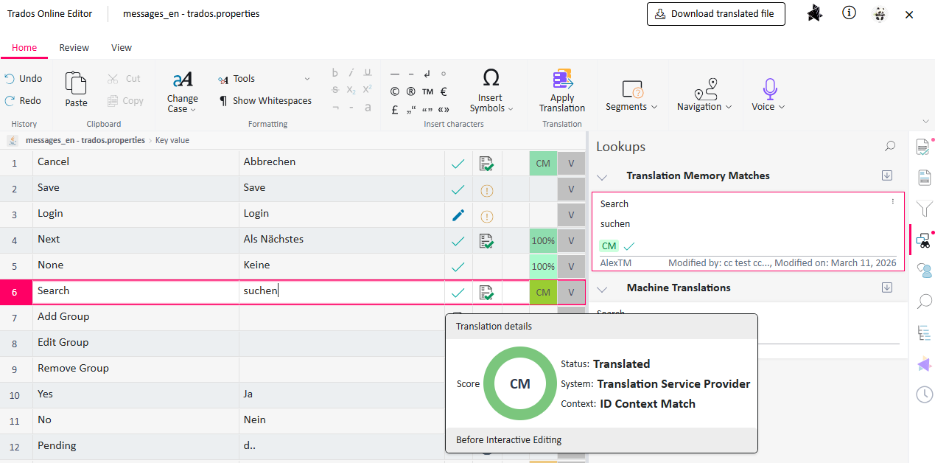Click the Undo button in History
Image resolution: width=936 pixels, height=463 pixels.
pyautogui.click(x=23, y=78)
